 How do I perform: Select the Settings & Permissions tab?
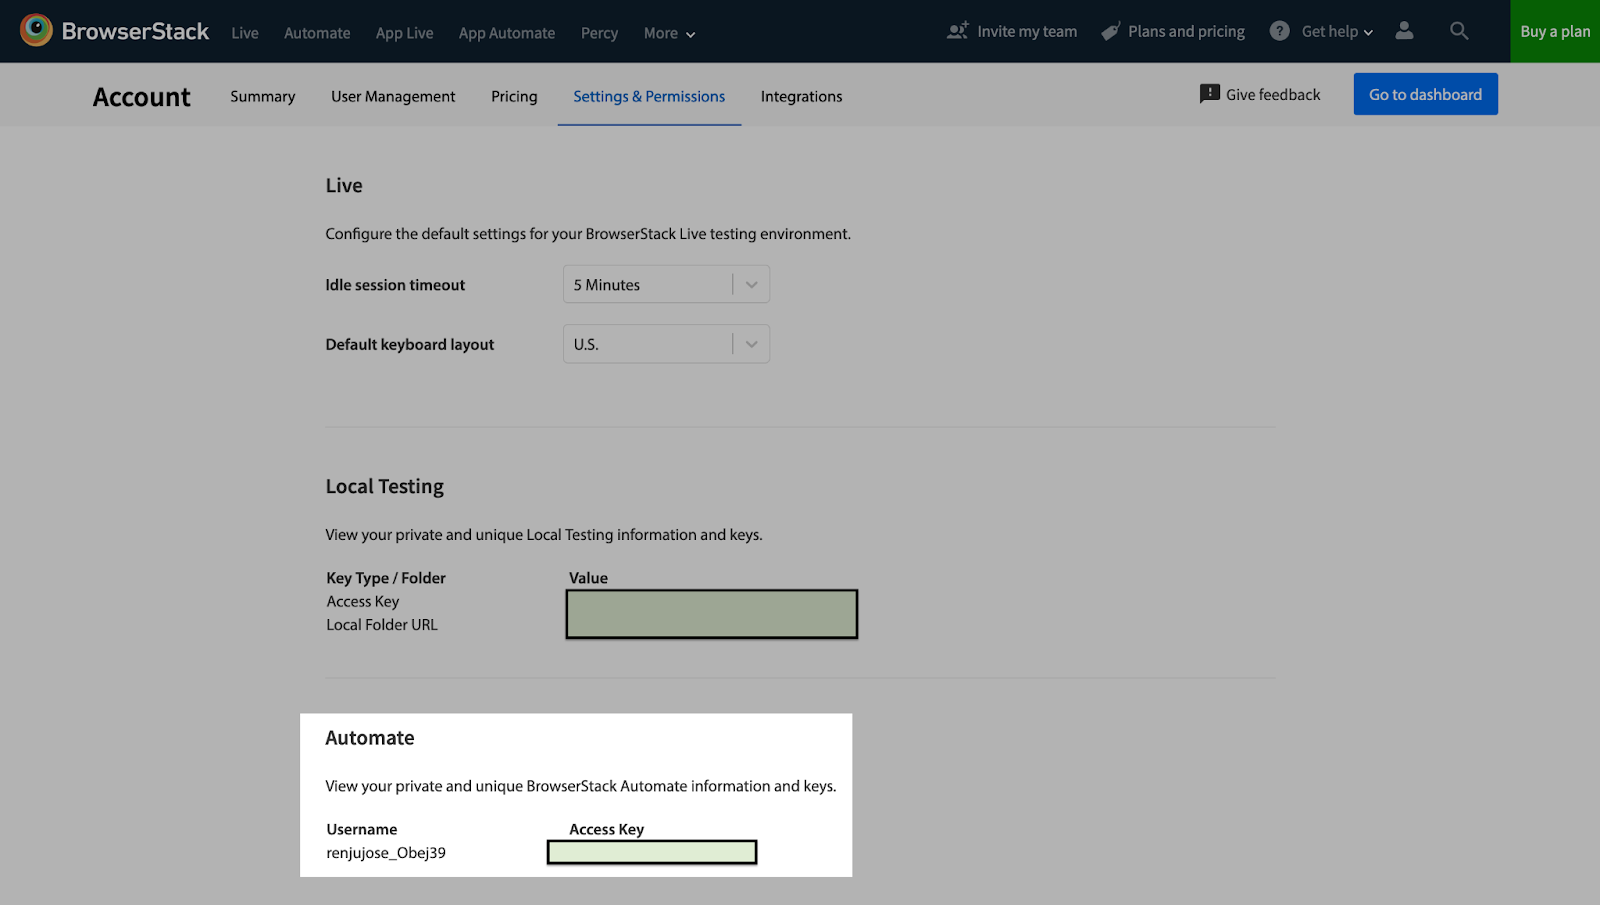pos(649,96)
